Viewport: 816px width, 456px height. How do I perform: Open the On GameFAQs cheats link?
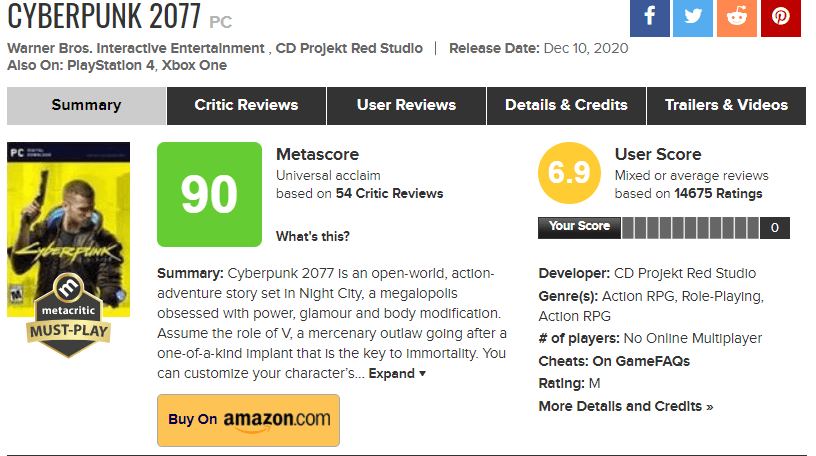[x=640, y=361]
